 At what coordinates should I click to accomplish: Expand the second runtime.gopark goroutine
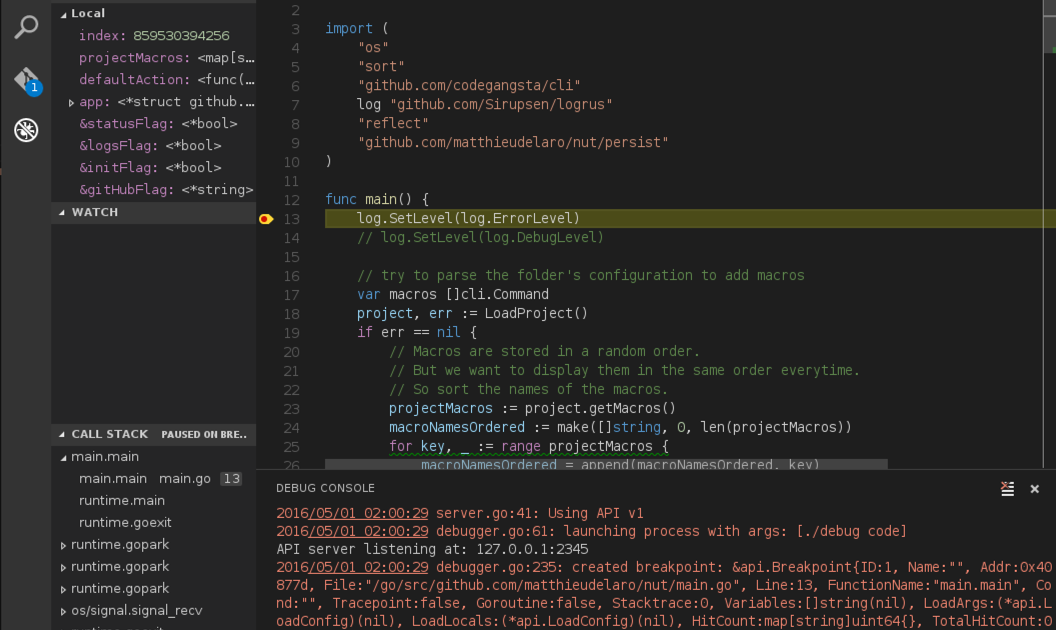(63, 567)
